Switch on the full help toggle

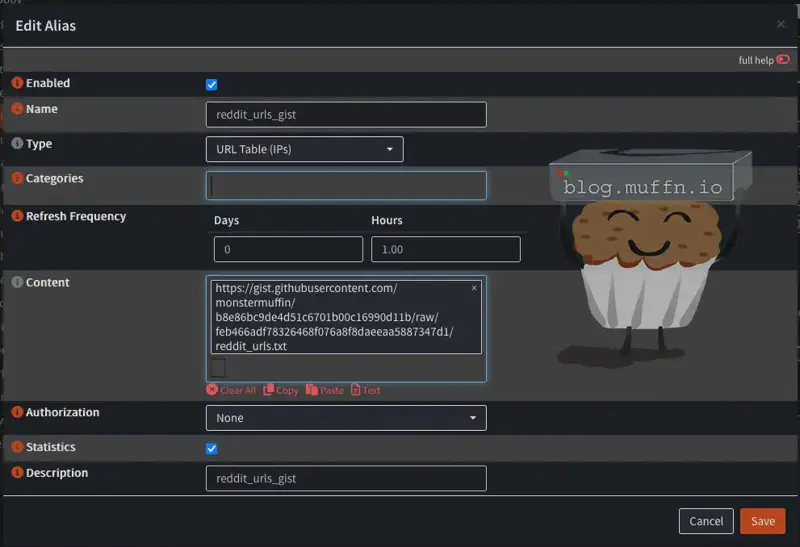point(782,60)
